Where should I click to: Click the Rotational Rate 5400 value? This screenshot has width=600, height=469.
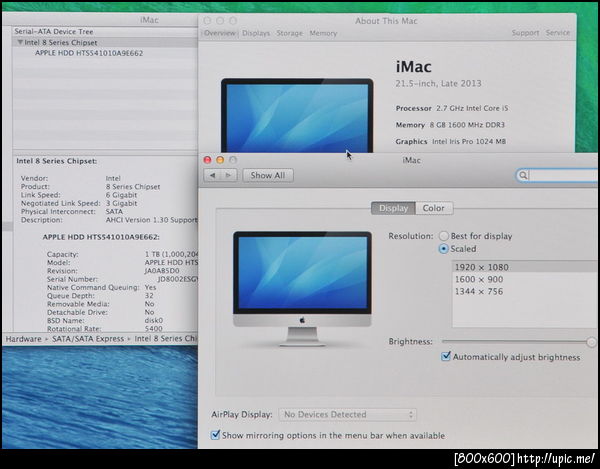tap(154, 329)
